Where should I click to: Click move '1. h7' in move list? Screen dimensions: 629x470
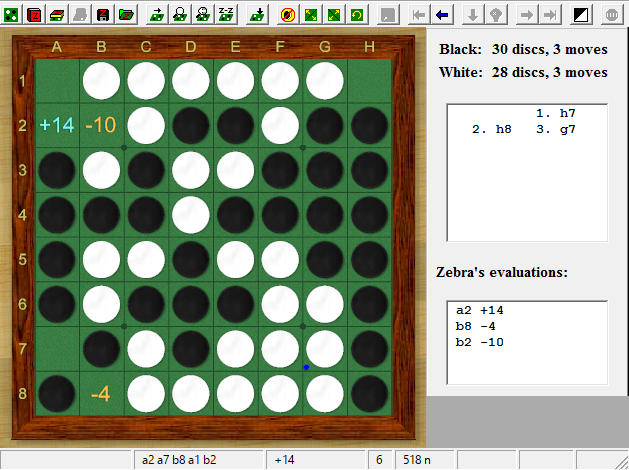pyautogui.click(x=556, y=113)
